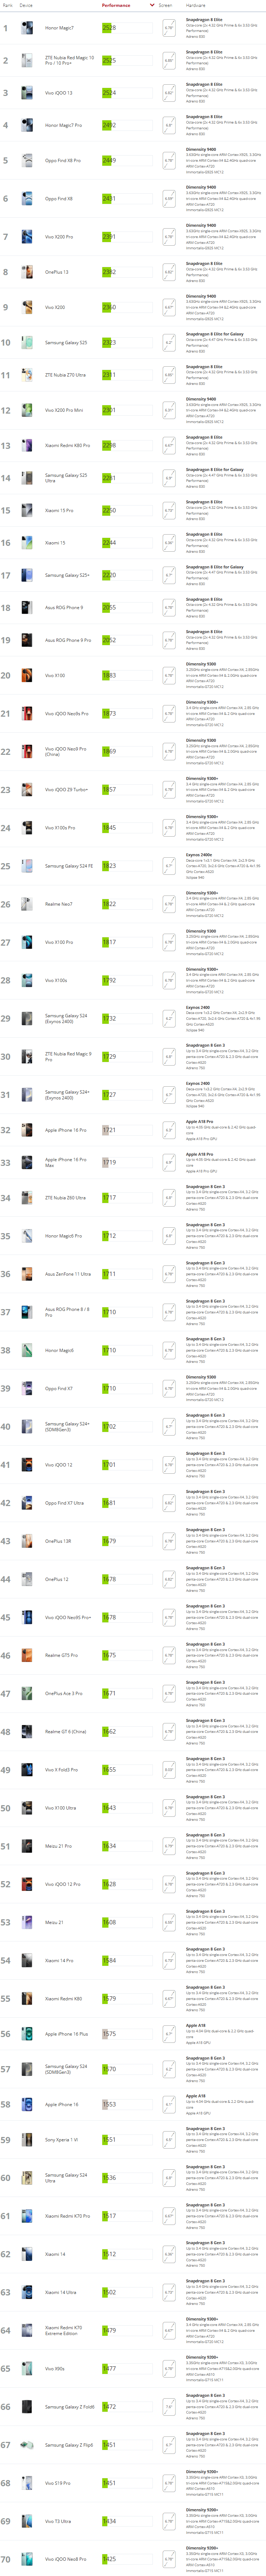Click the Device column header
266x2576 pixels.
tap(26, 5)
